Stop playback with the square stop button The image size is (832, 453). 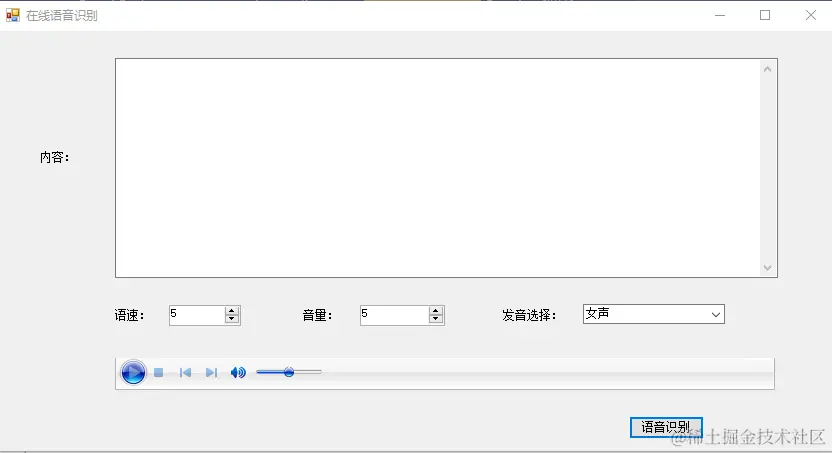(159, 372)
